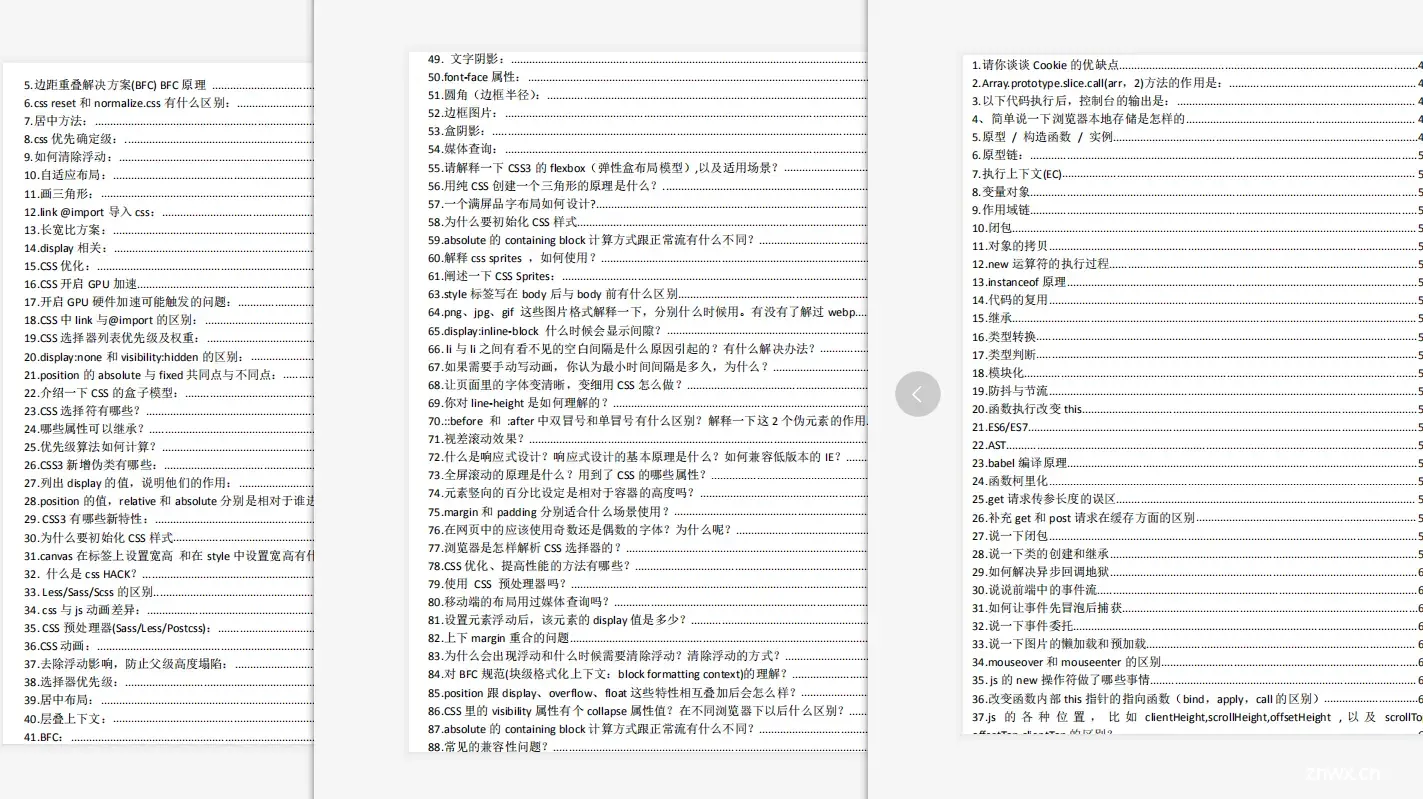Go to previous page with the left arrow
1423x799 pixels.
pyautogui.click(x=917, y=394)
